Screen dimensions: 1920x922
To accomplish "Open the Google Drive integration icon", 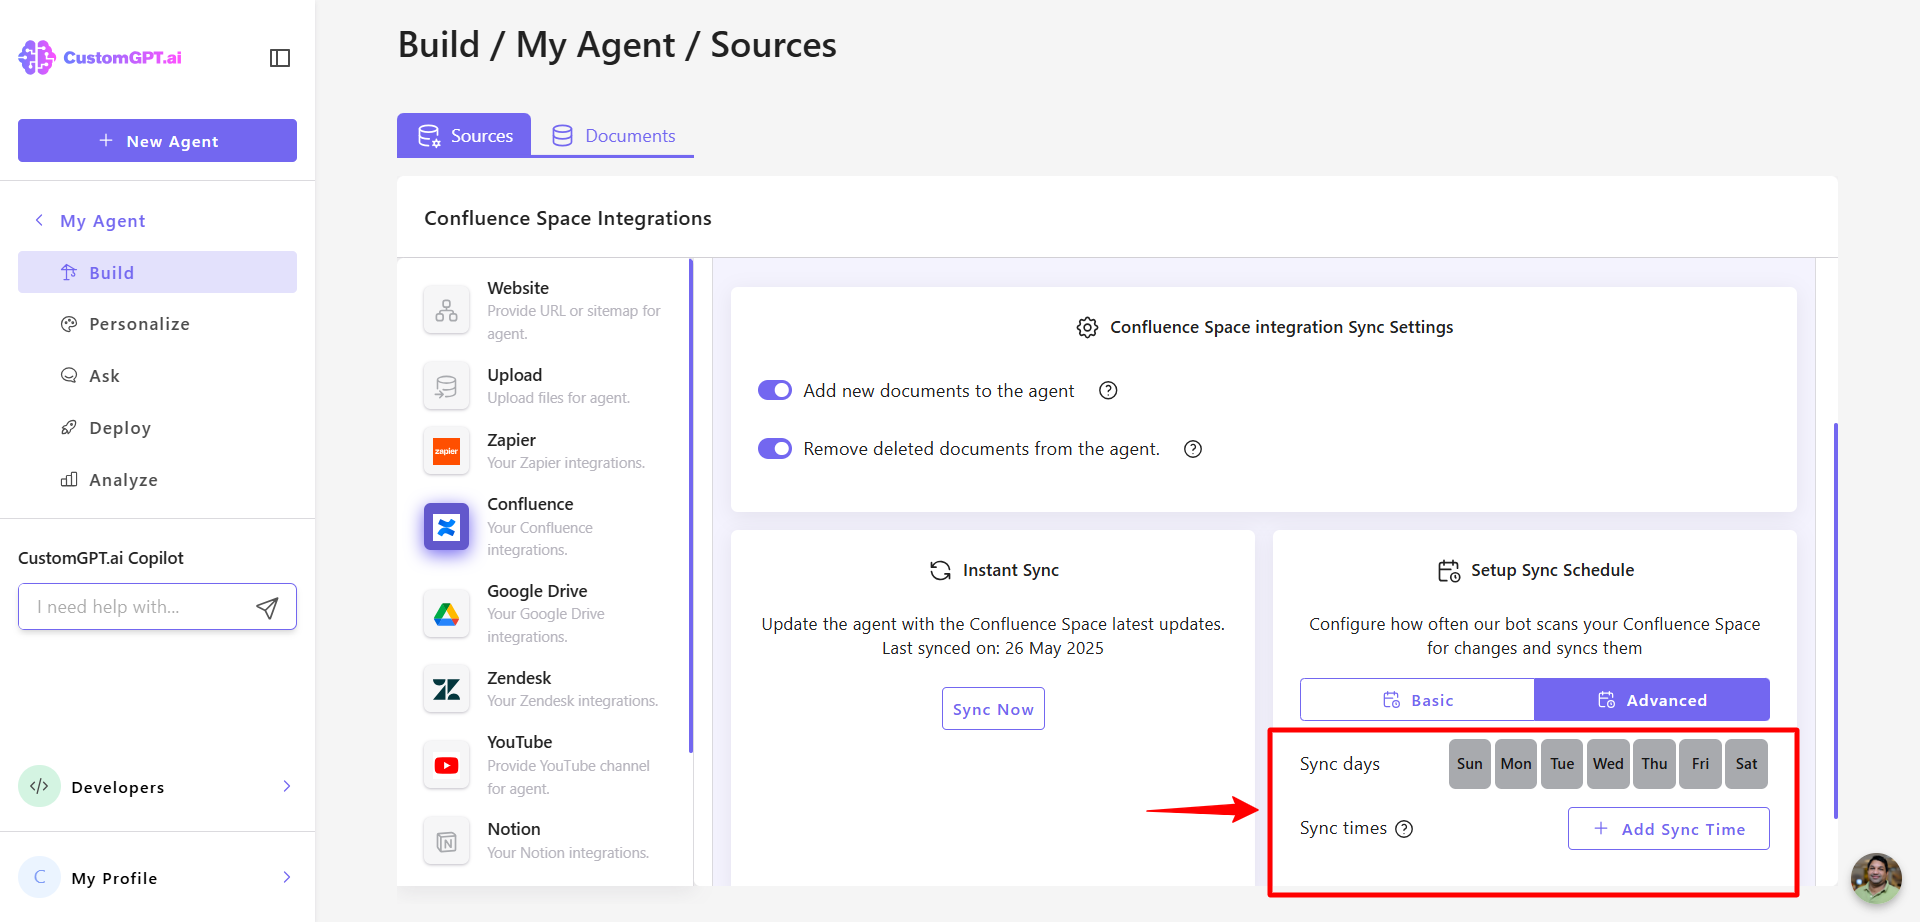I will pos(446,614).
